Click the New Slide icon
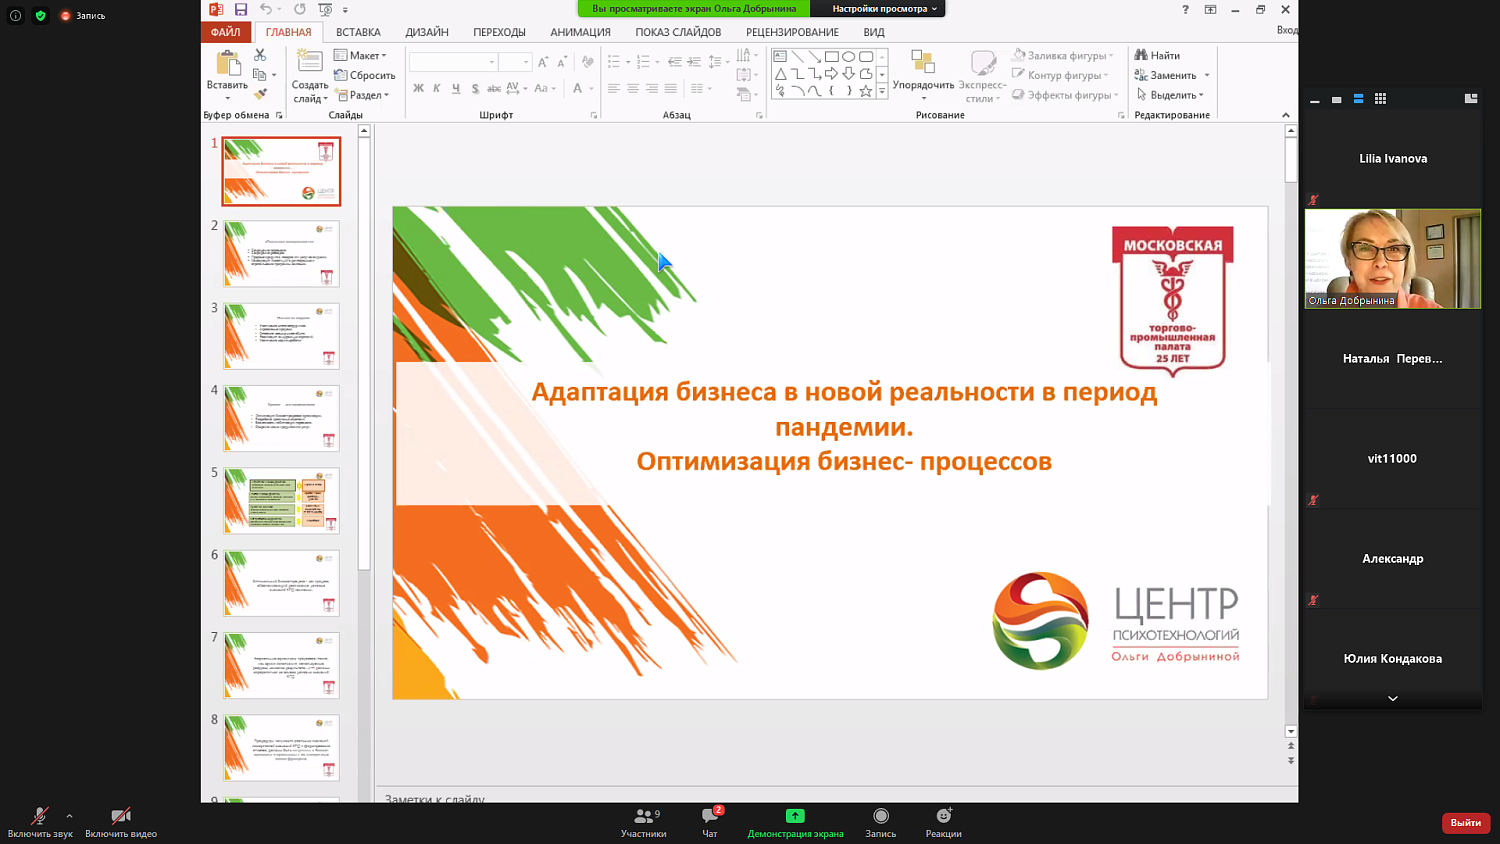Viewport: 1500px width, 844px height. [x=310, y=62]
